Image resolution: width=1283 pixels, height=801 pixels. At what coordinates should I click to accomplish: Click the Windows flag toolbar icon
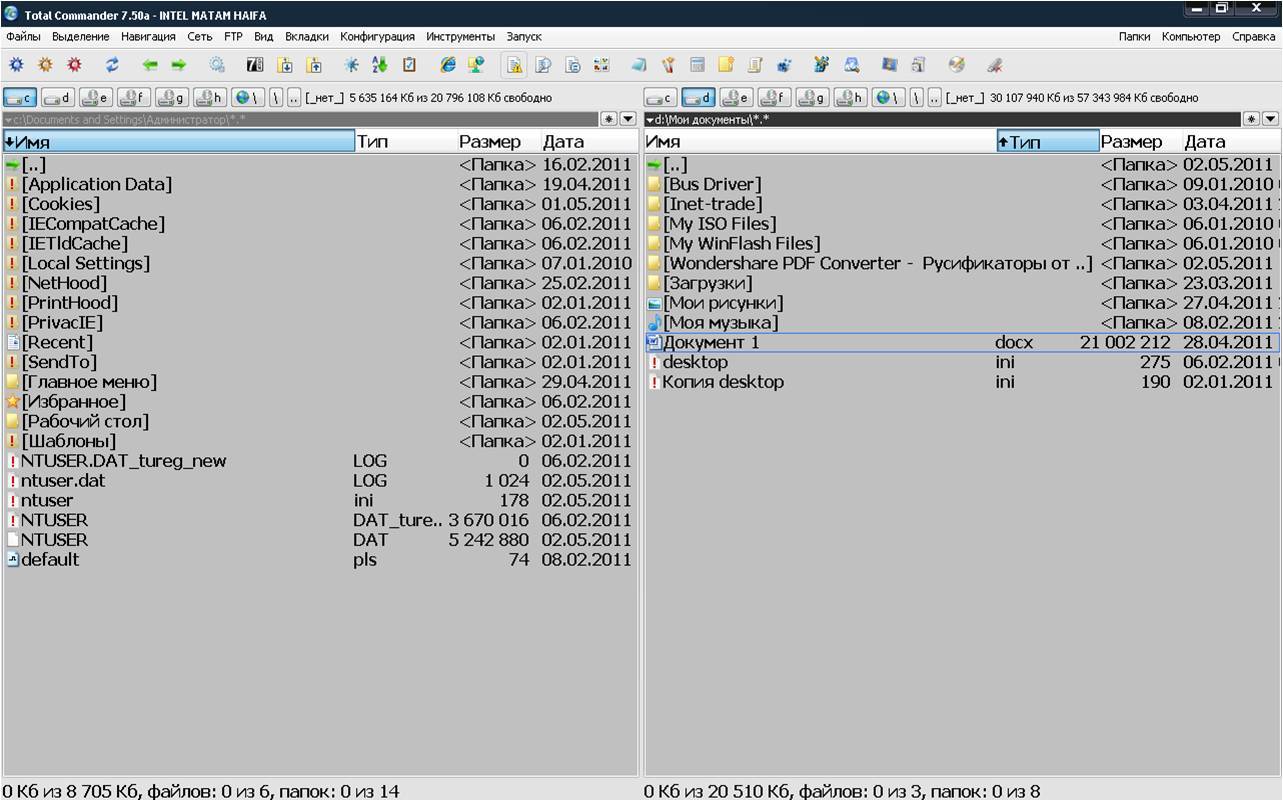889,65
